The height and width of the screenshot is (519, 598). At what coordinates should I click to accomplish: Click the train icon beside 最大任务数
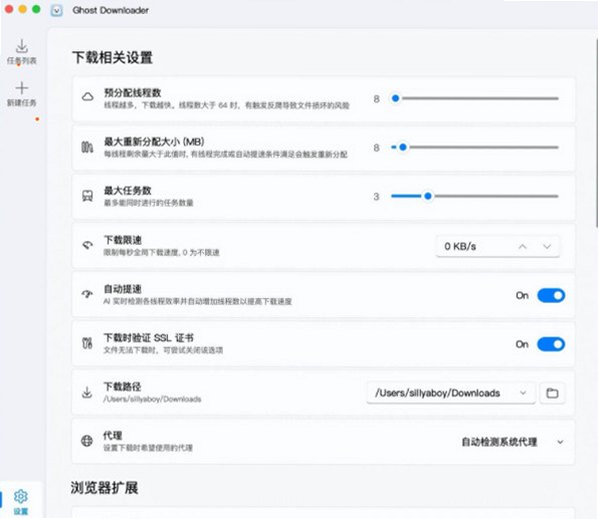pyautogui.click(x=88, y=196)
